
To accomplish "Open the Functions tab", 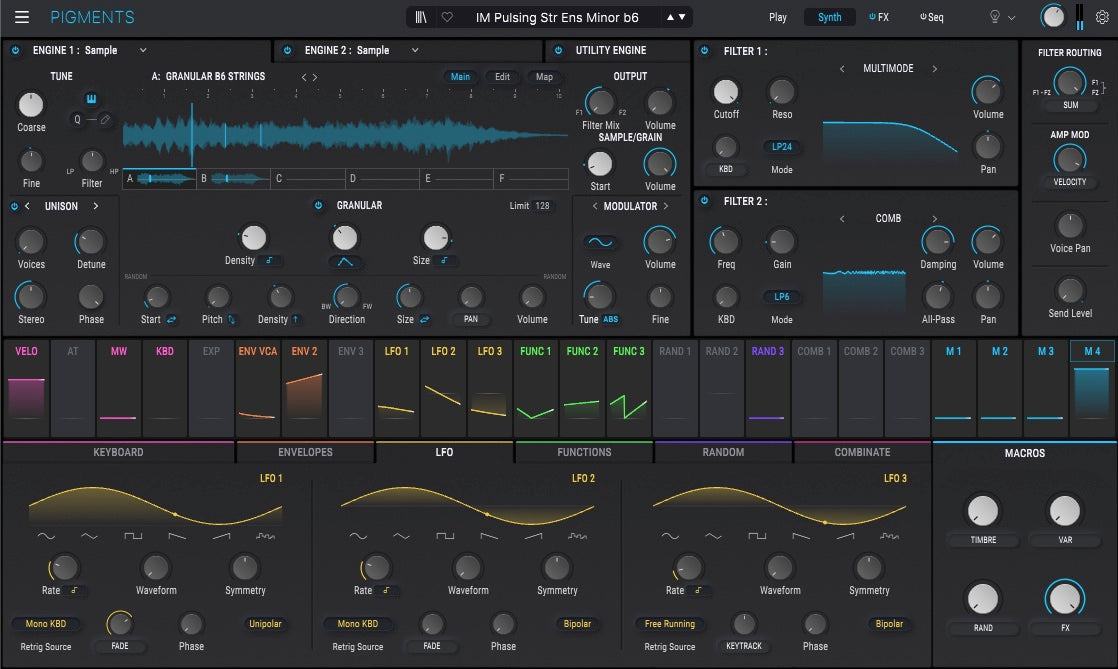I will pos(583,452).
